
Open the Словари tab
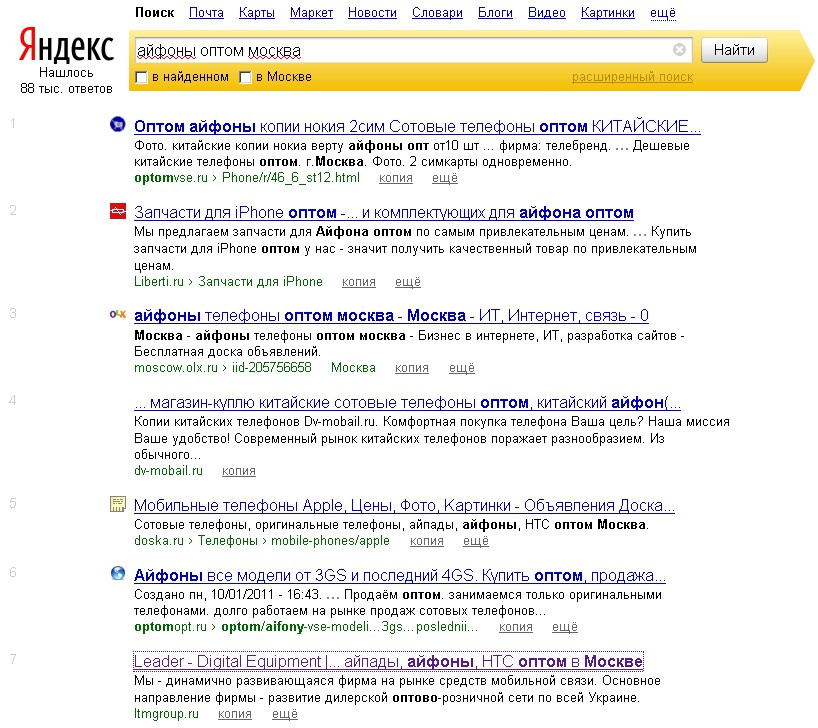pyautogui.click(x=437, y=13)
